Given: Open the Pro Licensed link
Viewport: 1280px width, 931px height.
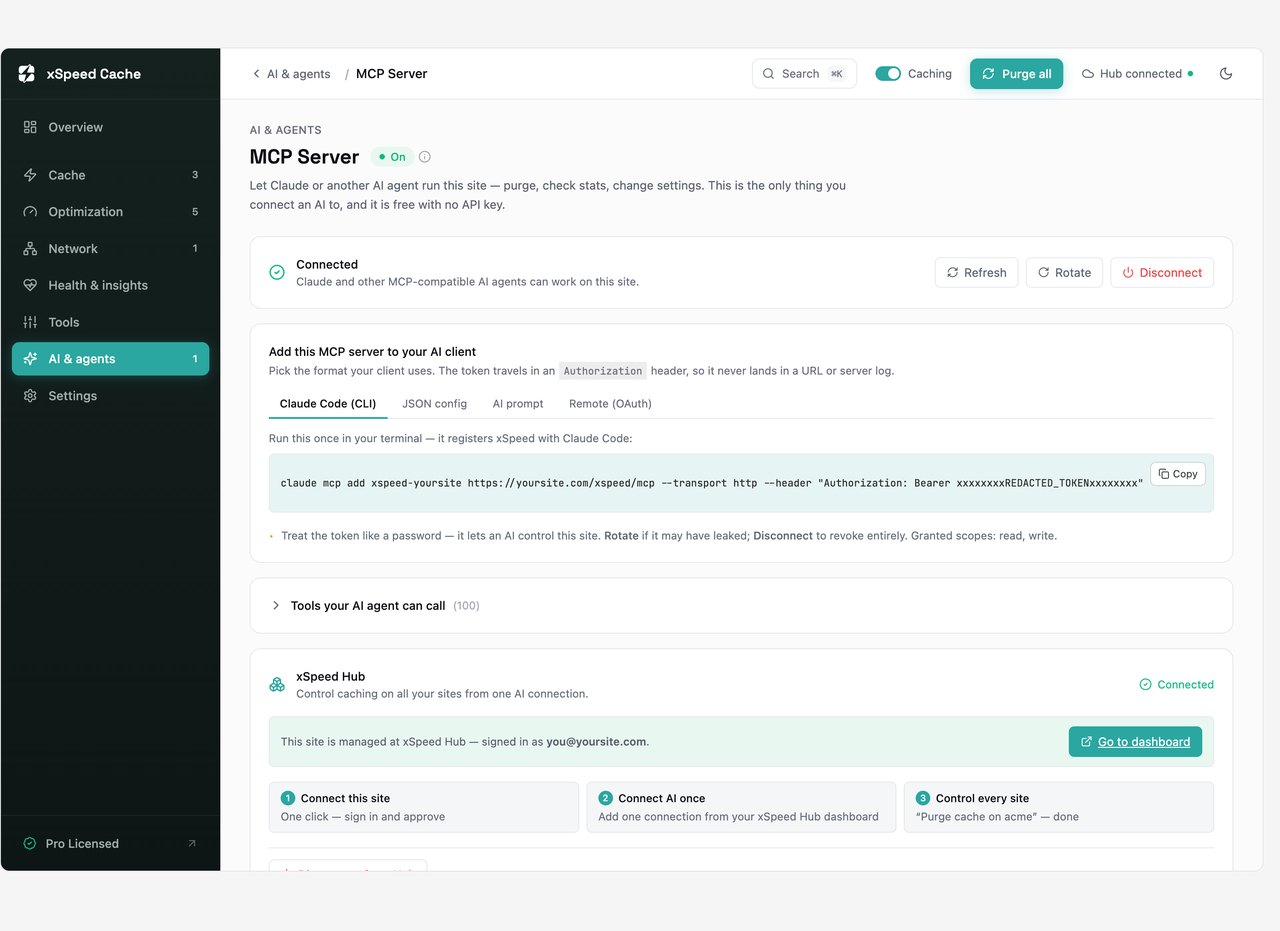Looking at the screenshot, I should tap(110, 844).
